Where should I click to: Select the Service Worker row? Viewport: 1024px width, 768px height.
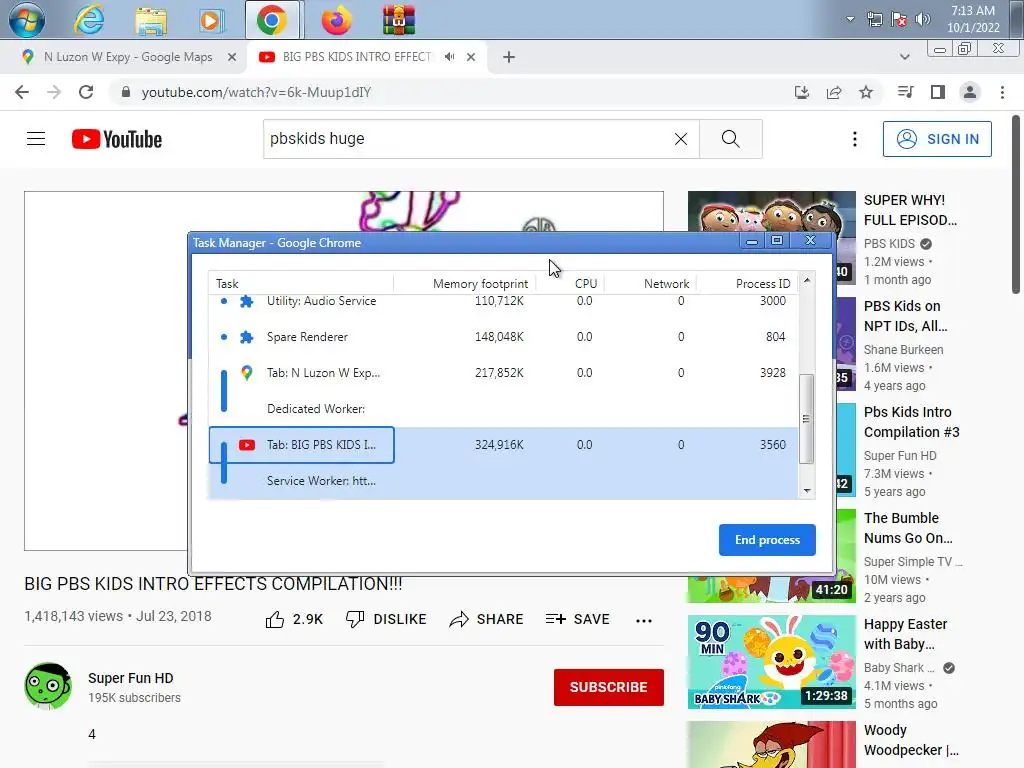point(503,481)
